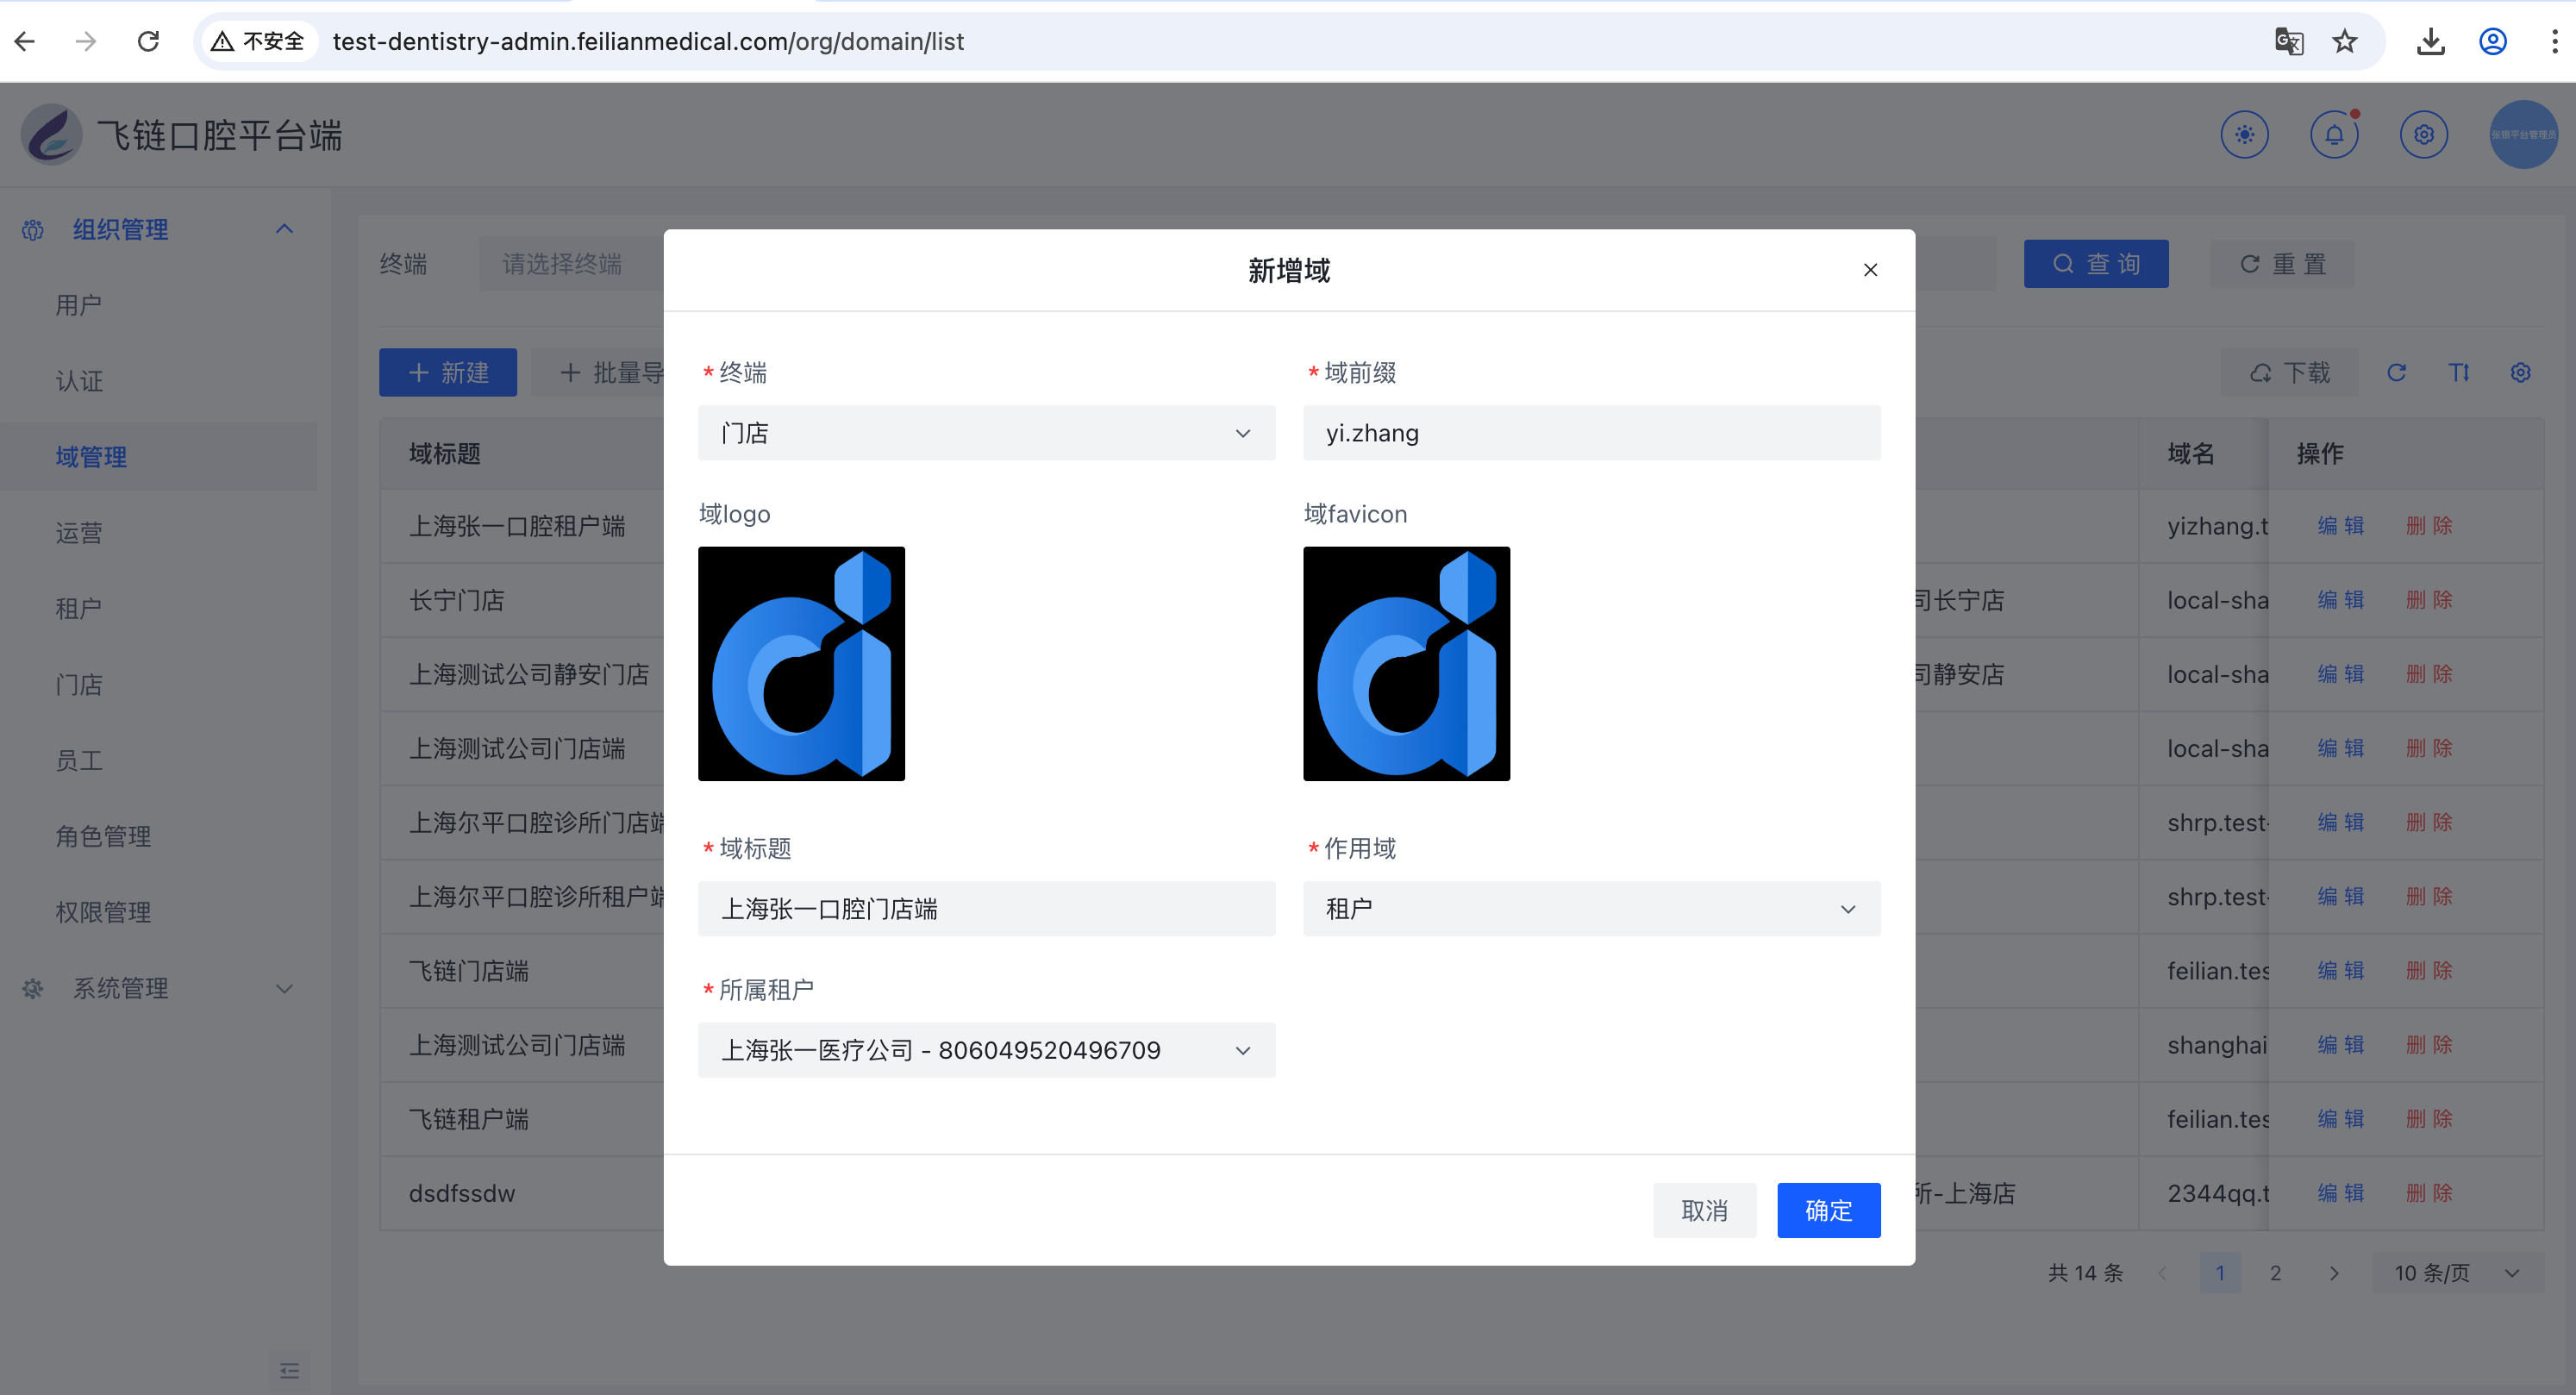Collapse sidebar with bottom menu icon
2576x1395 pixels.
[x=289, y=1370]
